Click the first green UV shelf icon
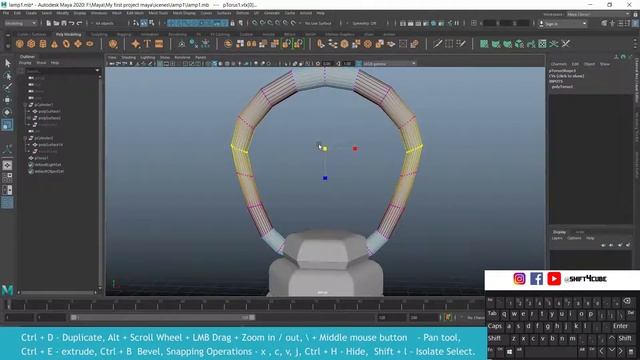640x360 pixels. click(484, 44)
